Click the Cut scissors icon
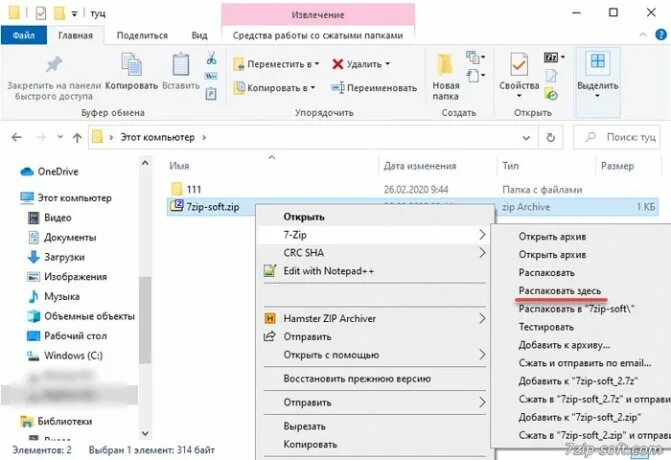The height and width of the screenshot is (460, 671). tap(211, 58)
